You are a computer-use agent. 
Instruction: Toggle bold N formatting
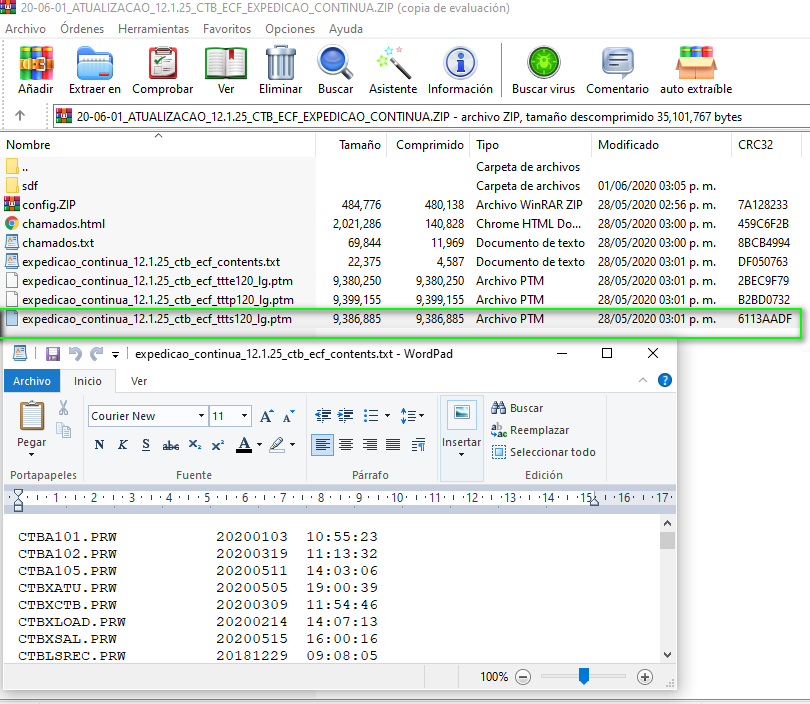pyautogui.click(x=99, y=445)
